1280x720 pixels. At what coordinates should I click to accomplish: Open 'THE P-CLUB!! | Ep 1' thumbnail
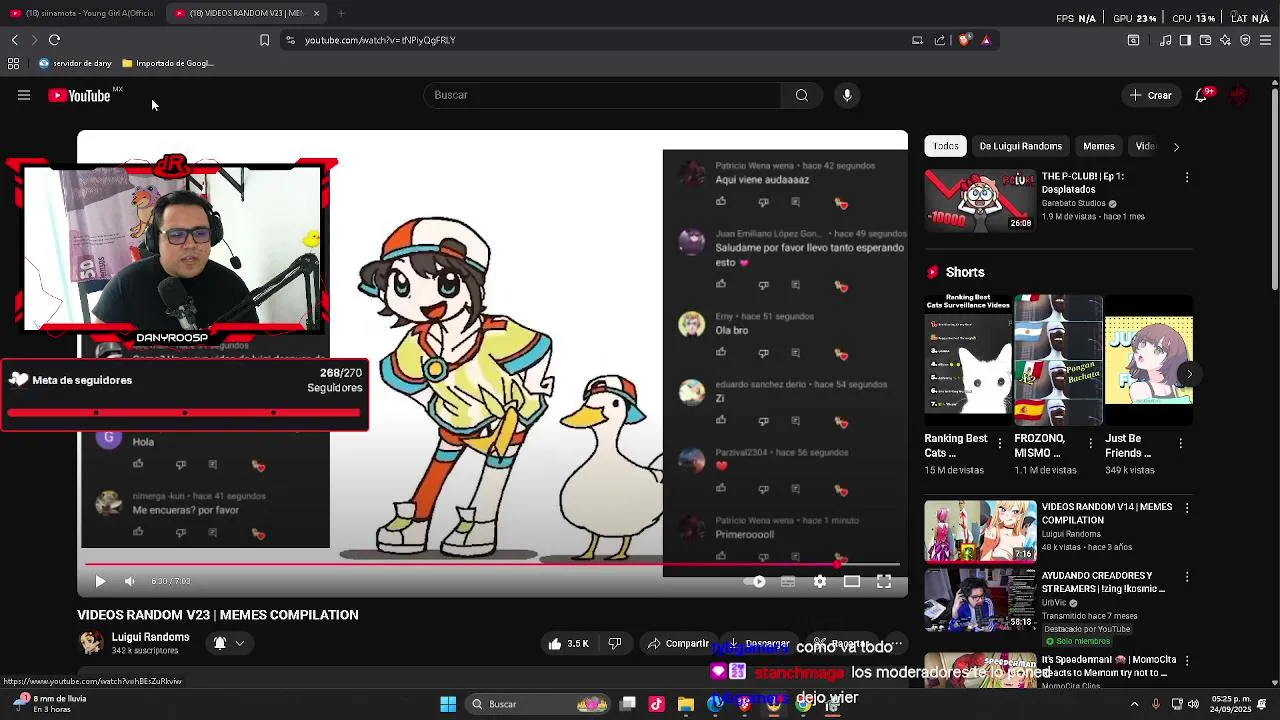pos(980,199)
